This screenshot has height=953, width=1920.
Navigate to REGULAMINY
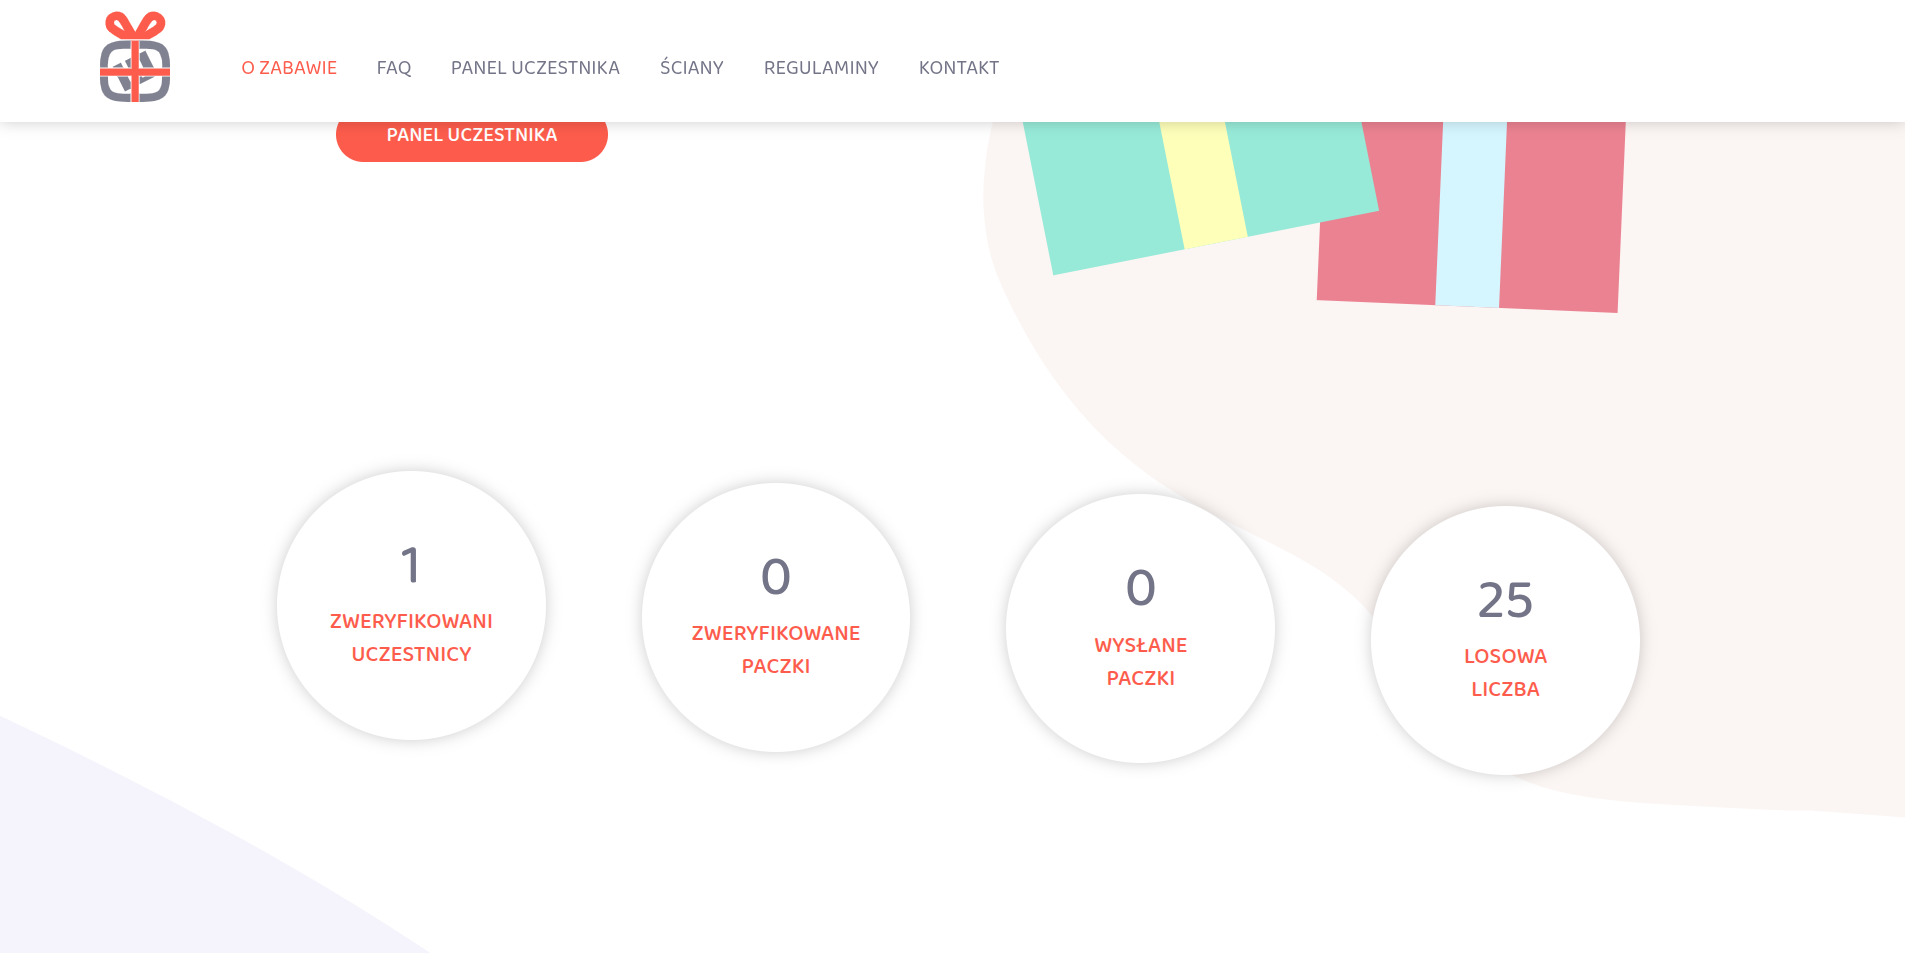point(821,68)
